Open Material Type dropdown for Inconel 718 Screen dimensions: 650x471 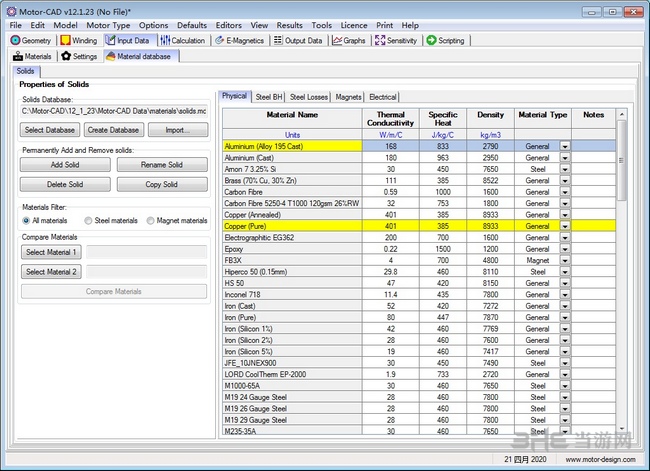pyautogui.click(x=565, y=295)
